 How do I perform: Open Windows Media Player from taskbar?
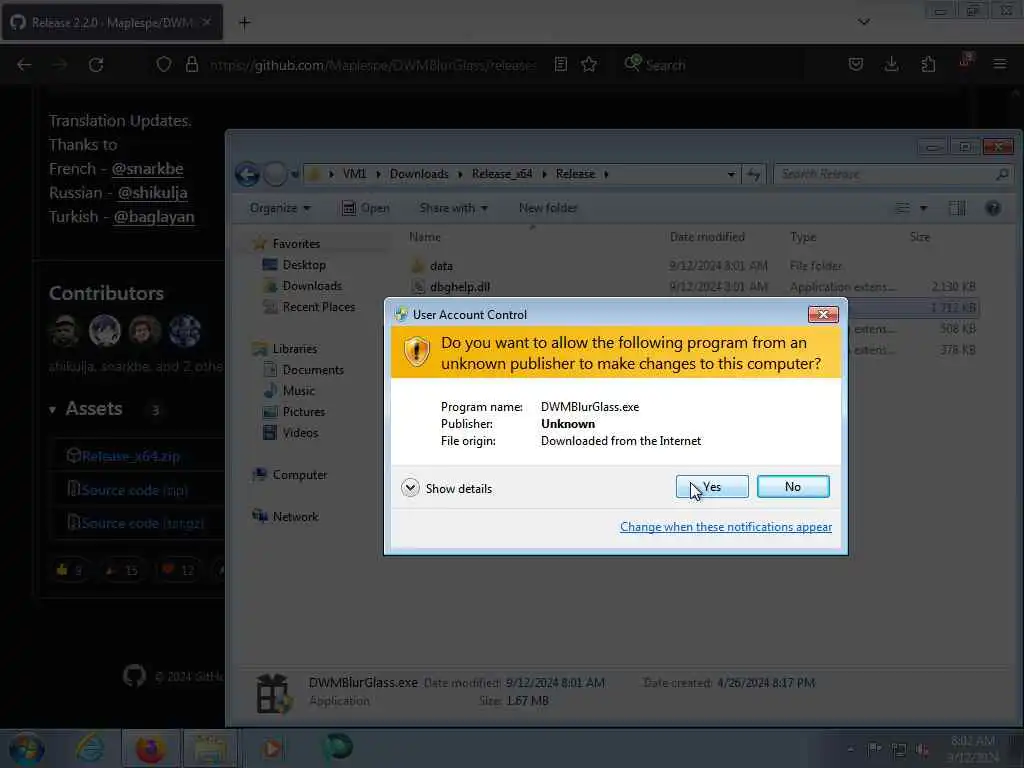click(x=272, y=748)
